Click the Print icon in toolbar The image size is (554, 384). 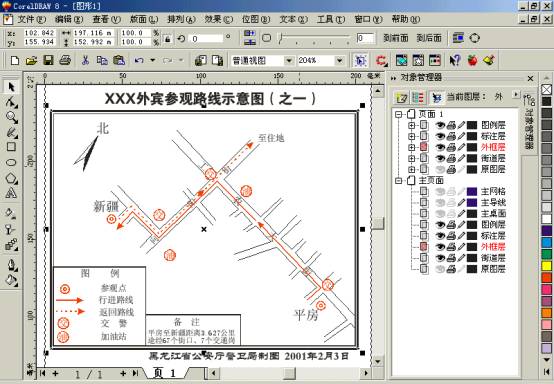tap(65, 60)
